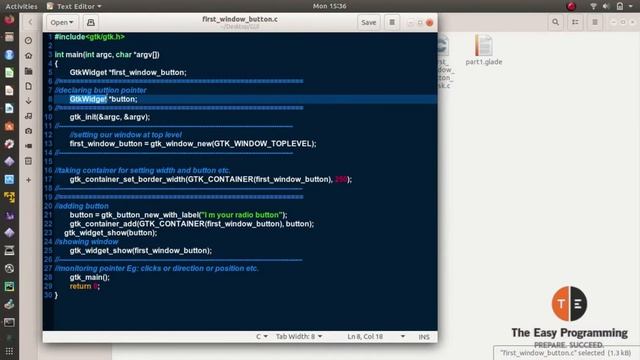Open Pictures in Files sidebar
This screenshot has height=360, width=640.
[x=28, y=131]
